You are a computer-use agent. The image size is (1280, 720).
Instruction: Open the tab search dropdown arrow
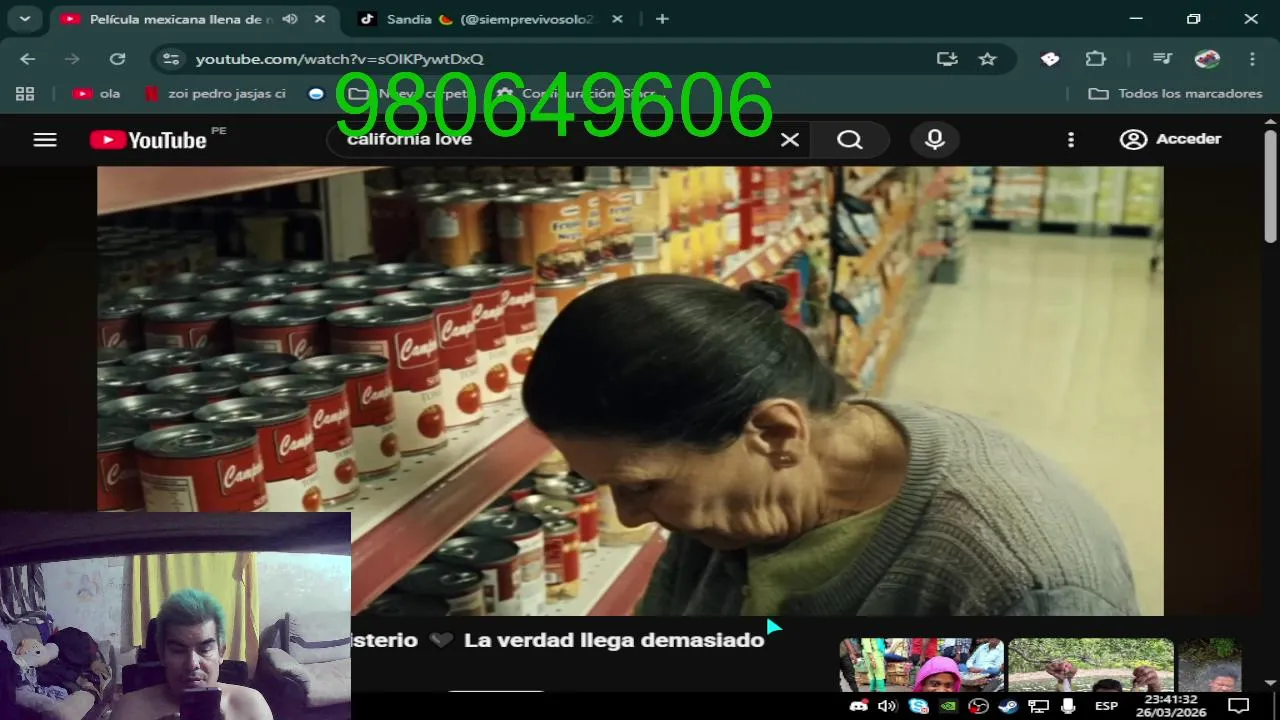click(x=24, y=19)
